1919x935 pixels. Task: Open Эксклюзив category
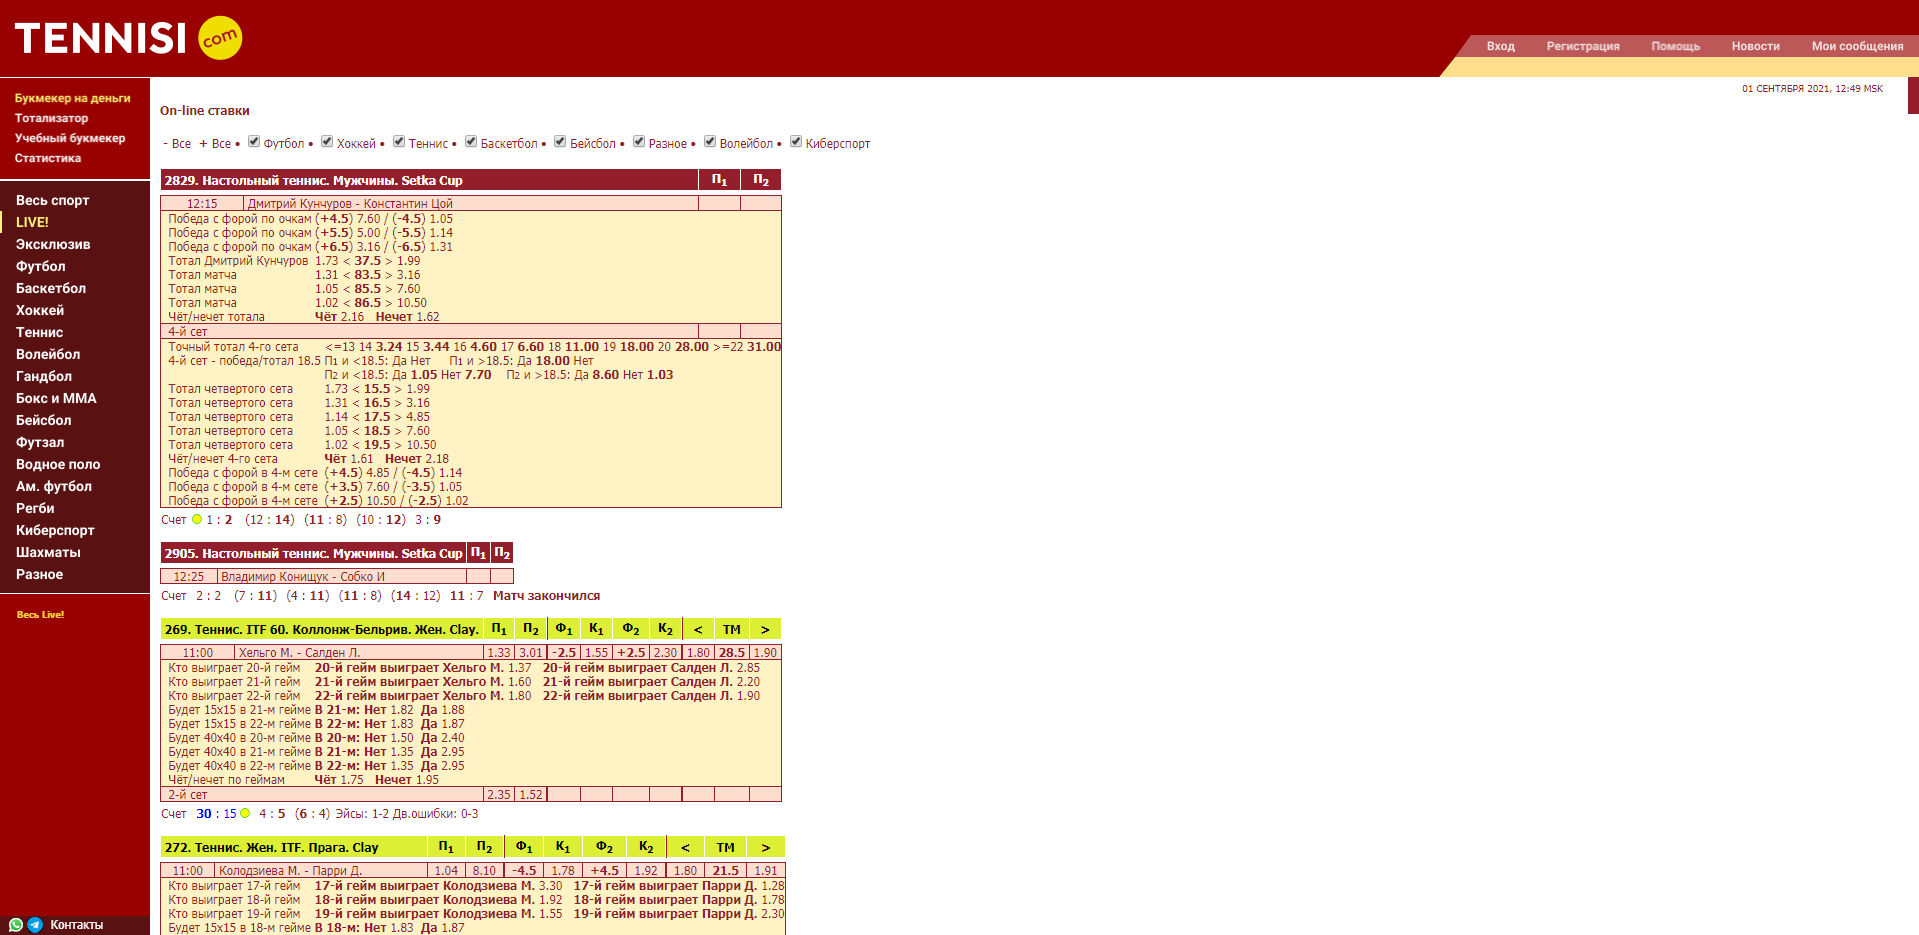point(53,244)
